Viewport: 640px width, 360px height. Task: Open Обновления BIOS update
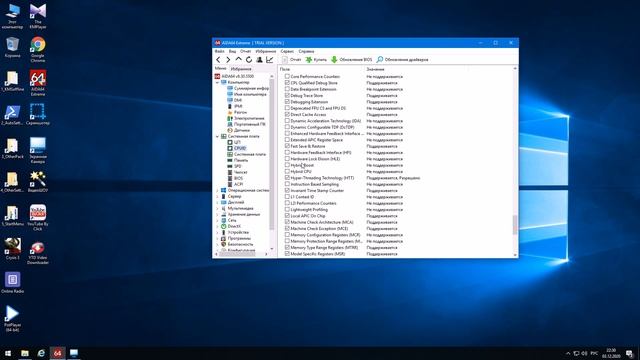point(351,60)
